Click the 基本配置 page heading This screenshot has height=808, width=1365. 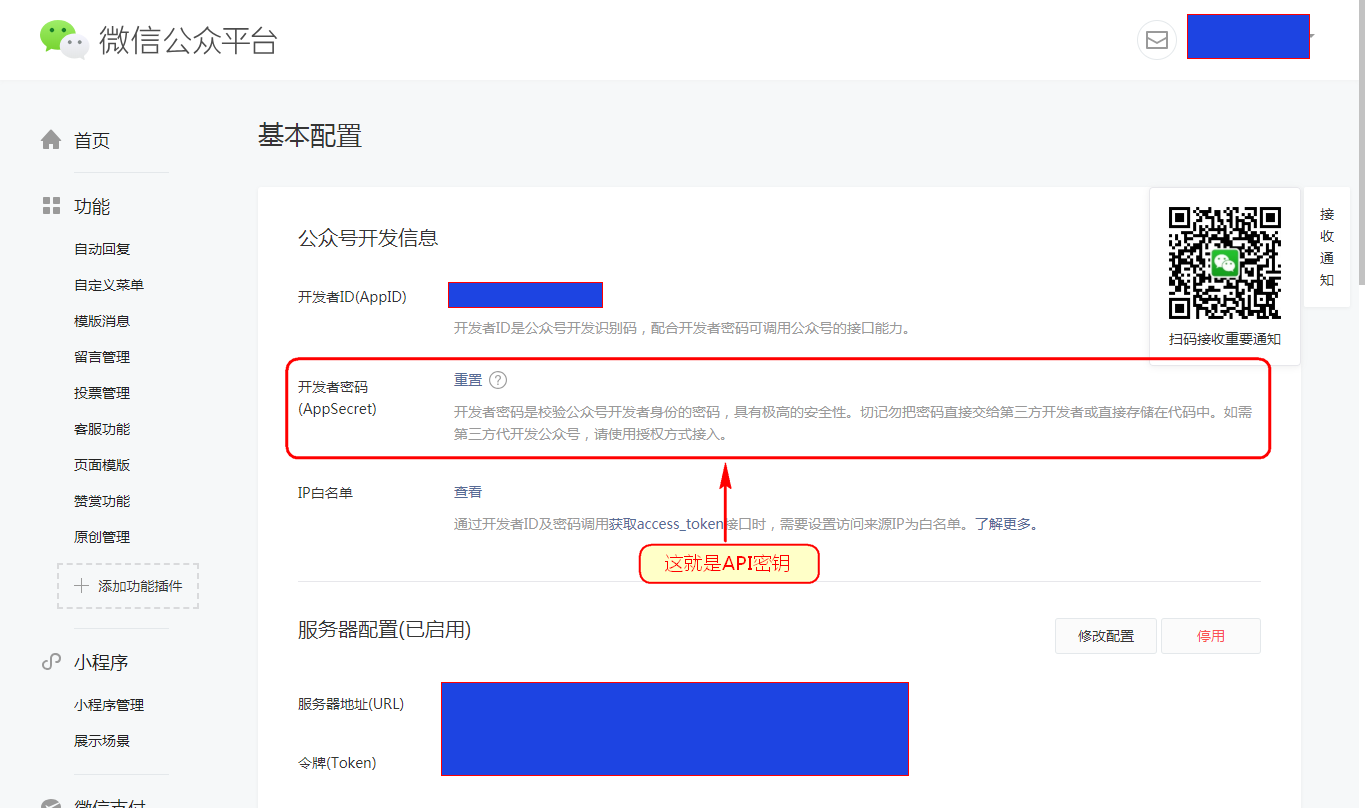tap(310, 136)
